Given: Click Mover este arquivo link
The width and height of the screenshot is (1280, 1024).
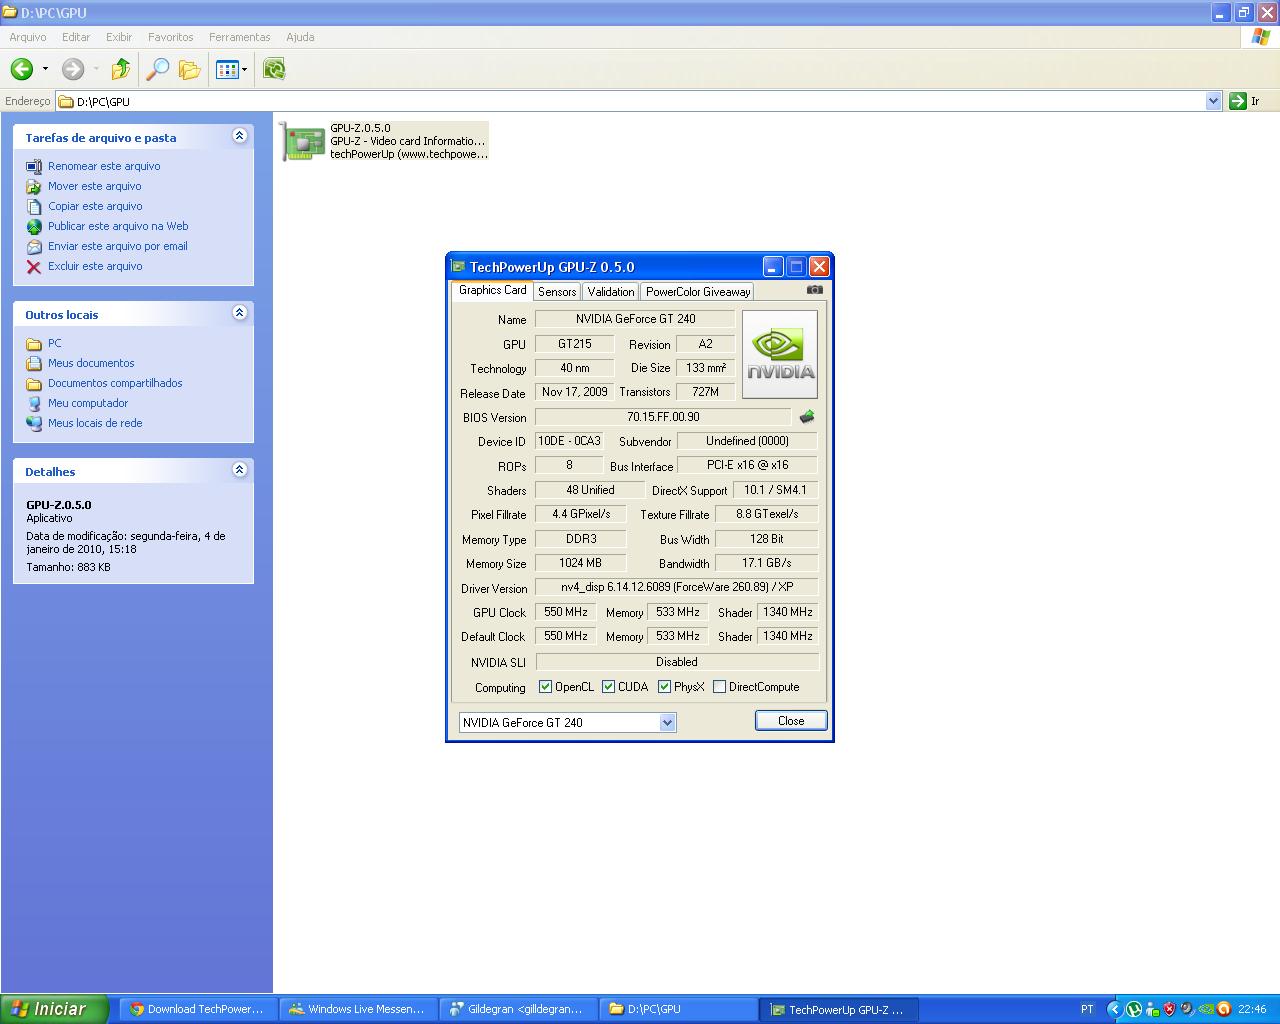Looking at the screenshot, I should [x=95, y=186].
